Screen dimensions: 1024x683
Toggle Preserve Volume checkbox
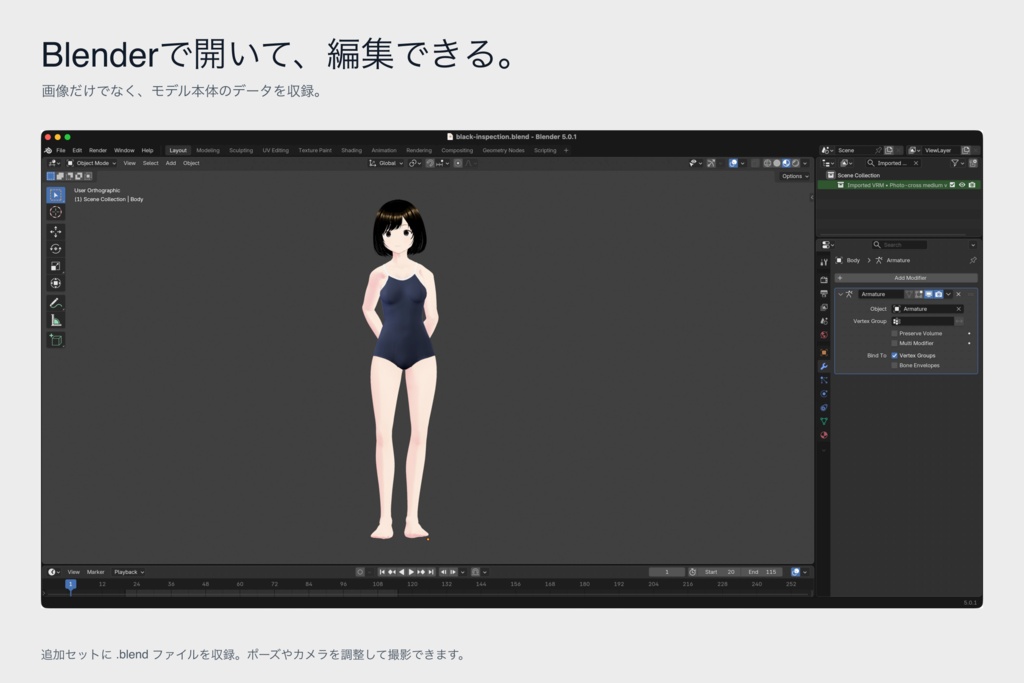[895, 333]
